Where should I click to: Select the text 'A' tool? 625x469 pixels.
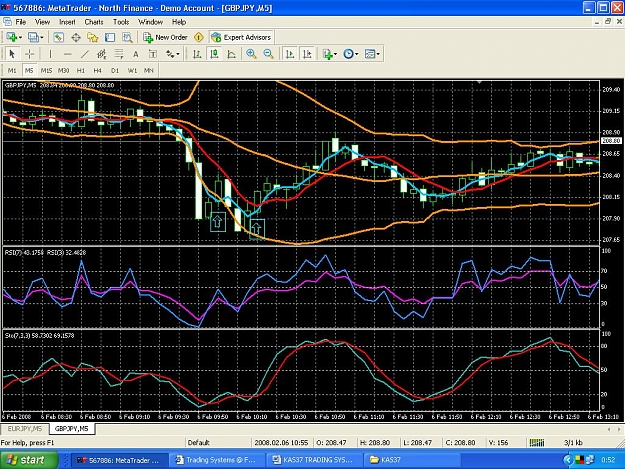click(136, 54)
